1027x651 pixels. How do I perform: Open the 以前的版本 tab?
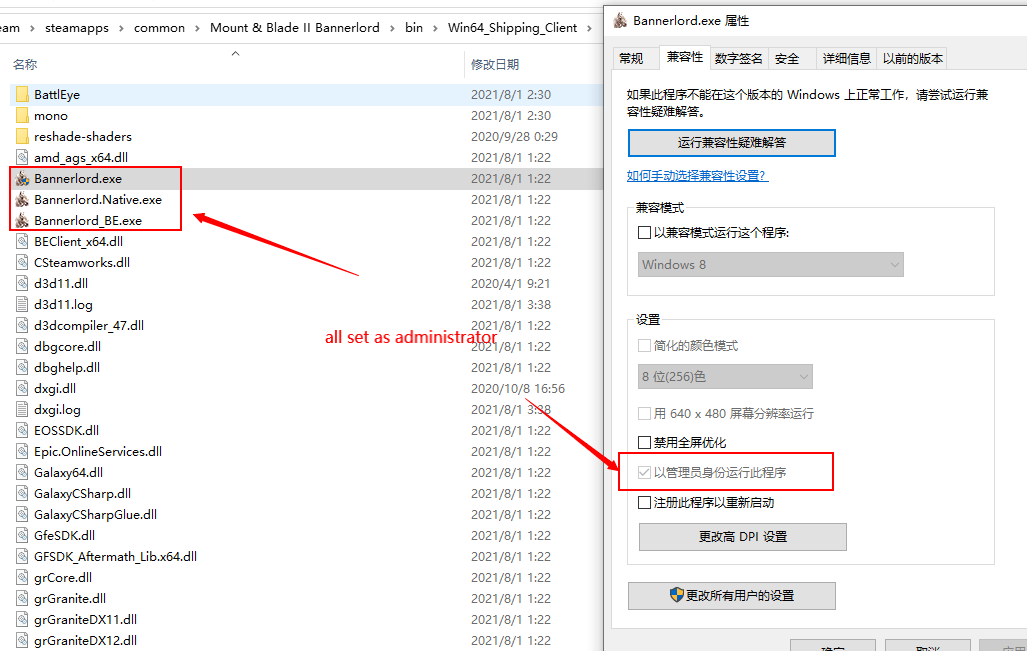(912, 58)
